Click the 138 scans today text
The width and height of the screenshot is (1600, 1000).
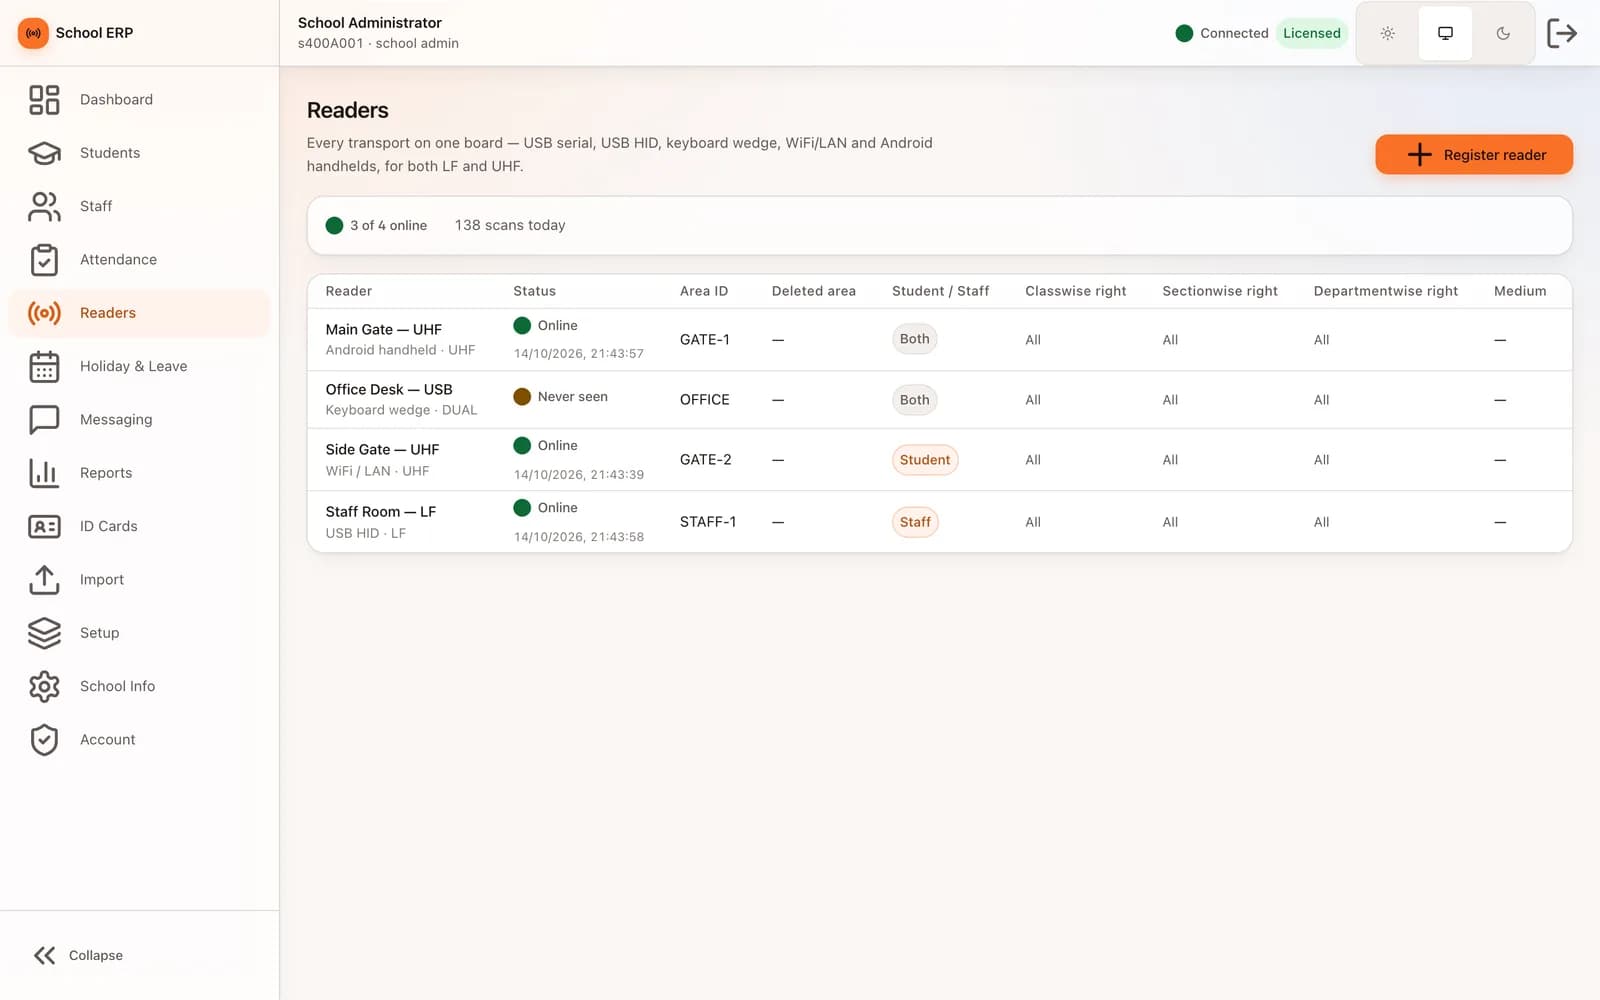(x=510, y=226)
